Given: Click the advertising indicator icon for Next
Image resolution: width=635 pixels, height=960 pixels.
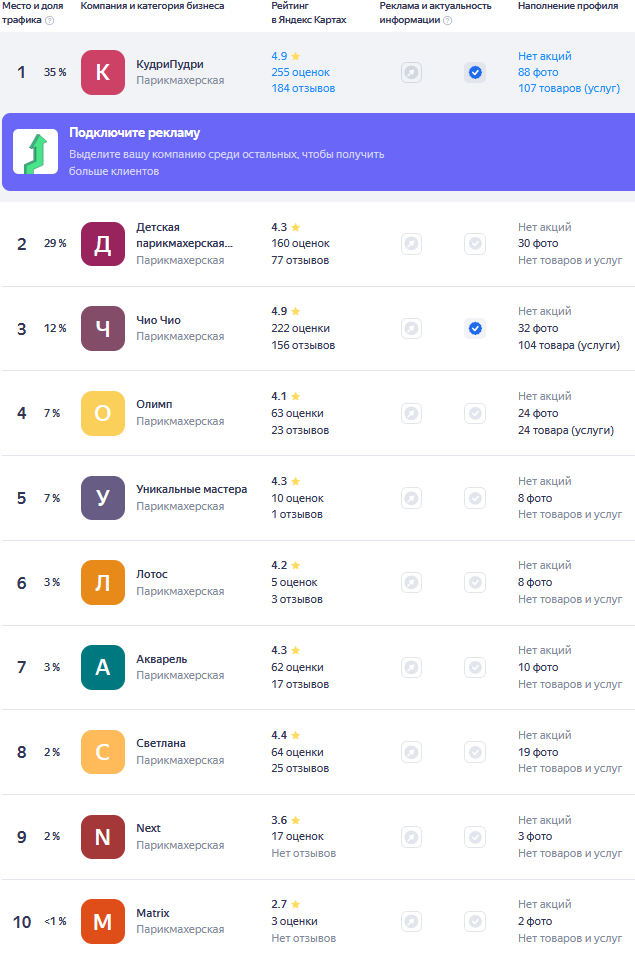Looking at the screenshot, I should coord(411,837).
